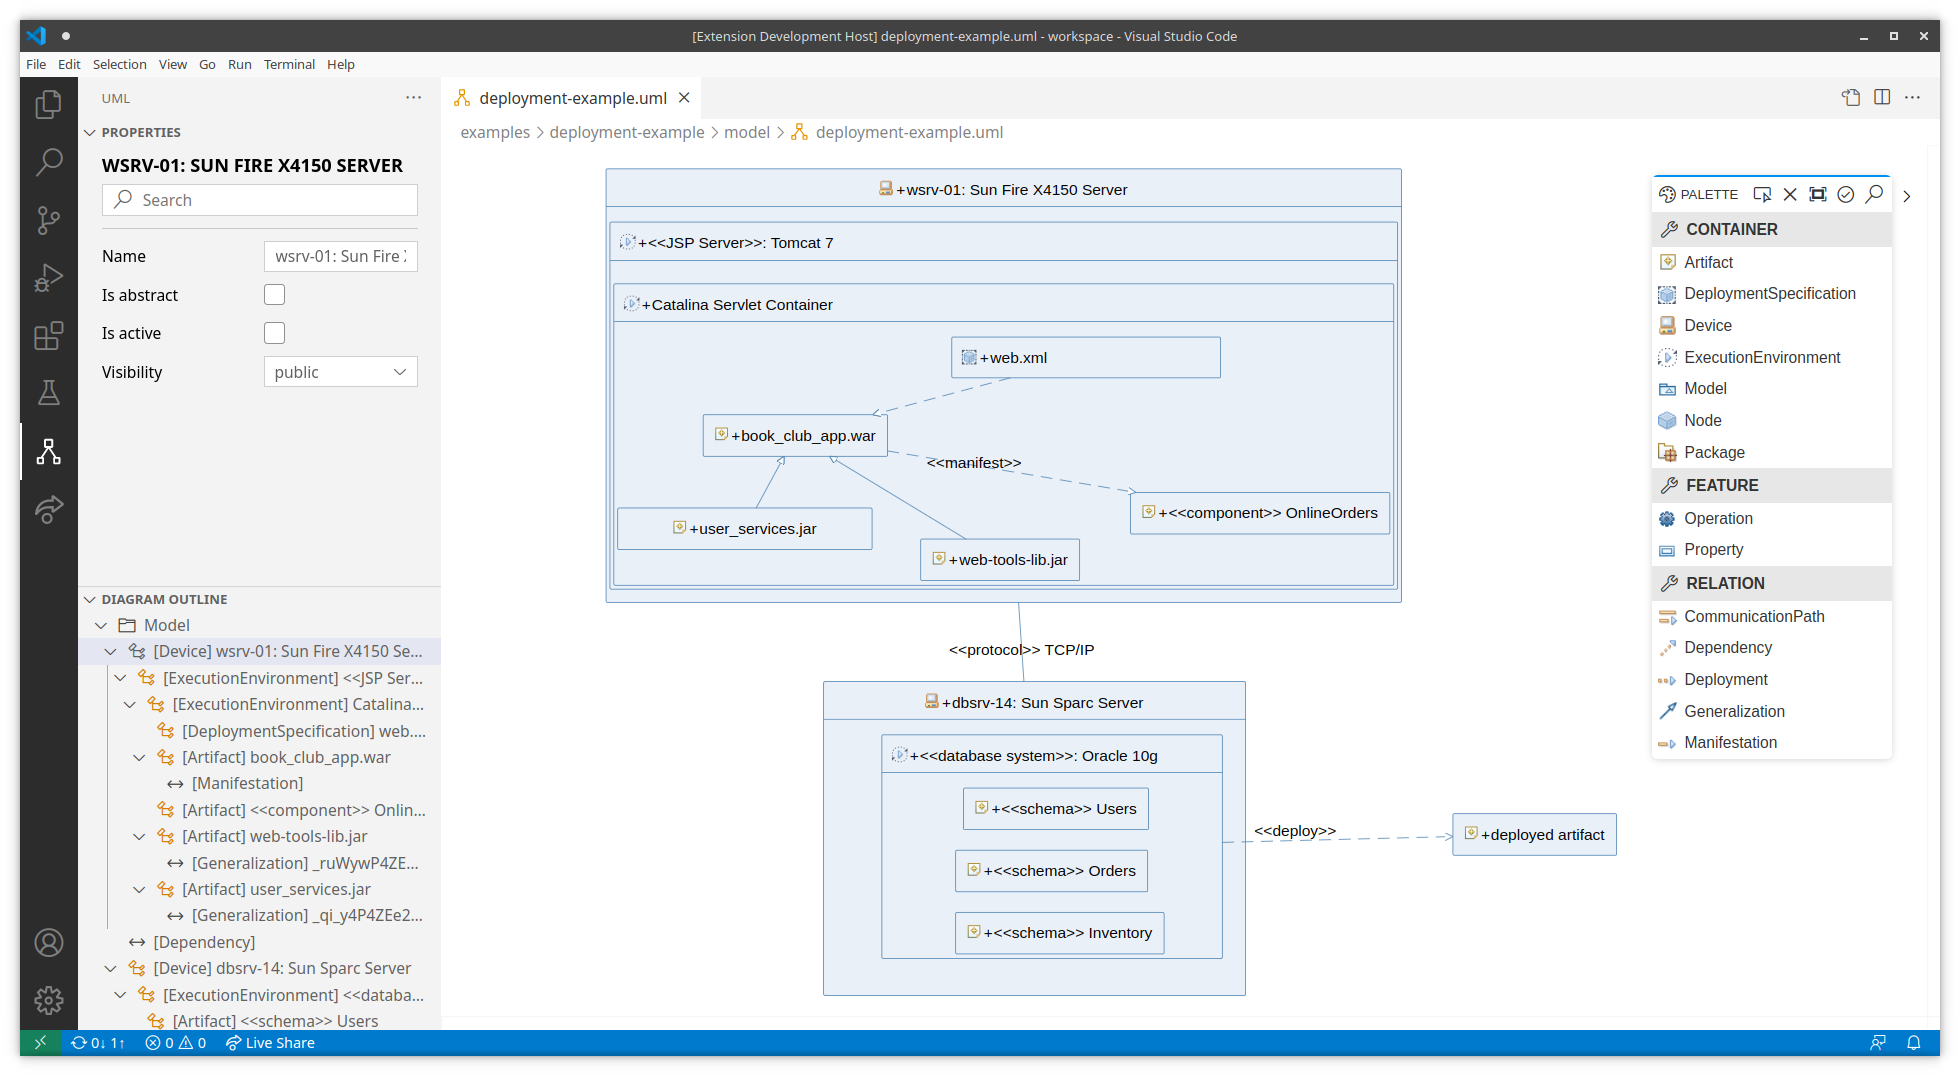Image resolution: width=1960 pixels, height=1076 pixels.
Task: Select the Artifact palette tool
Action: (x=1771, y=262)
